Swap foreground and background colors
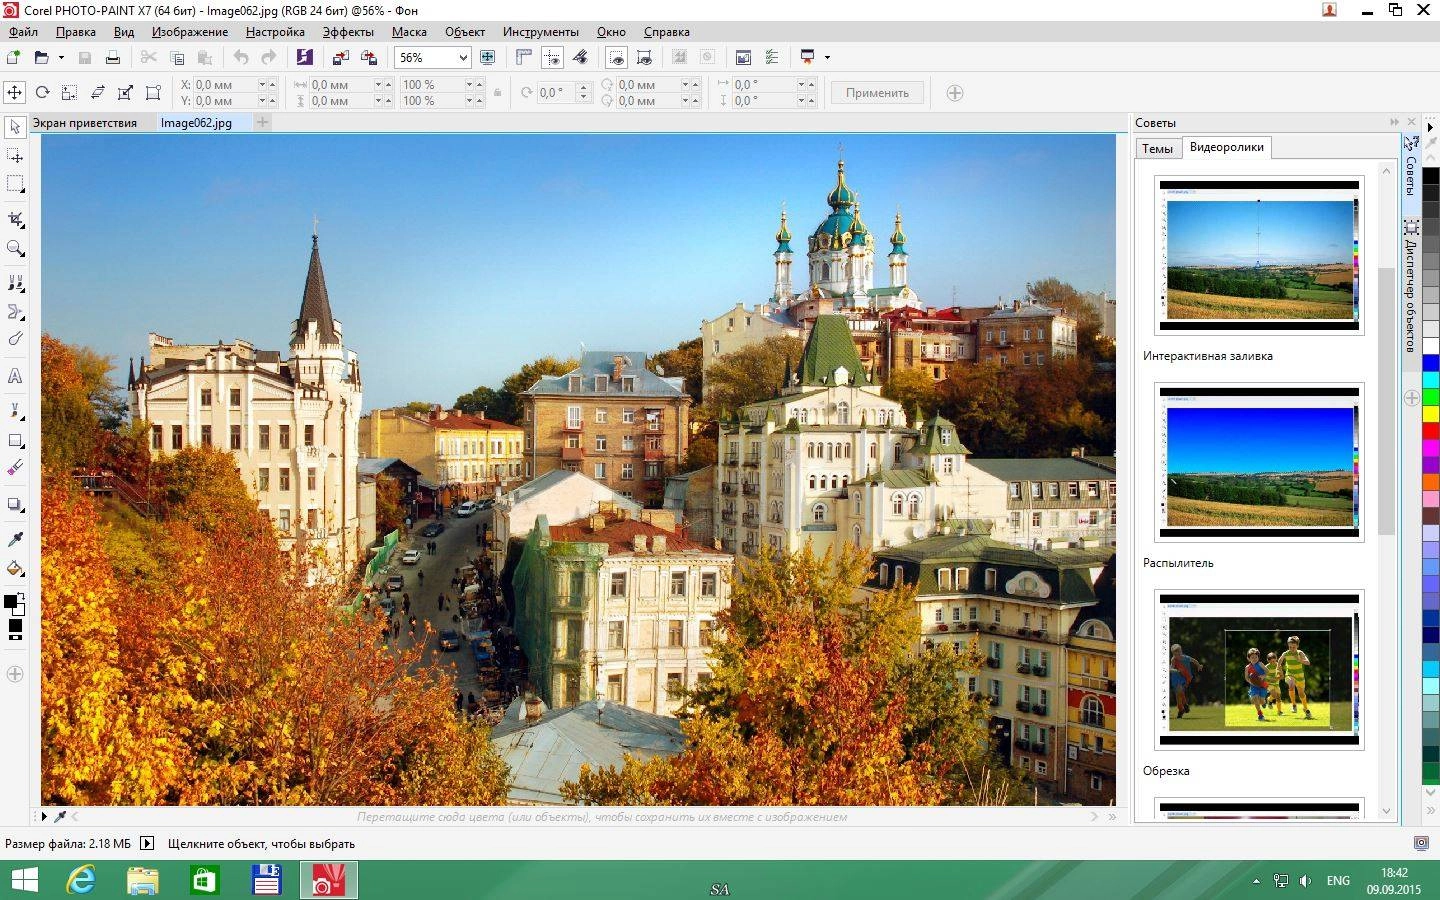The width and height of the screenshot is (1440, 900). (x=20, y=599)
